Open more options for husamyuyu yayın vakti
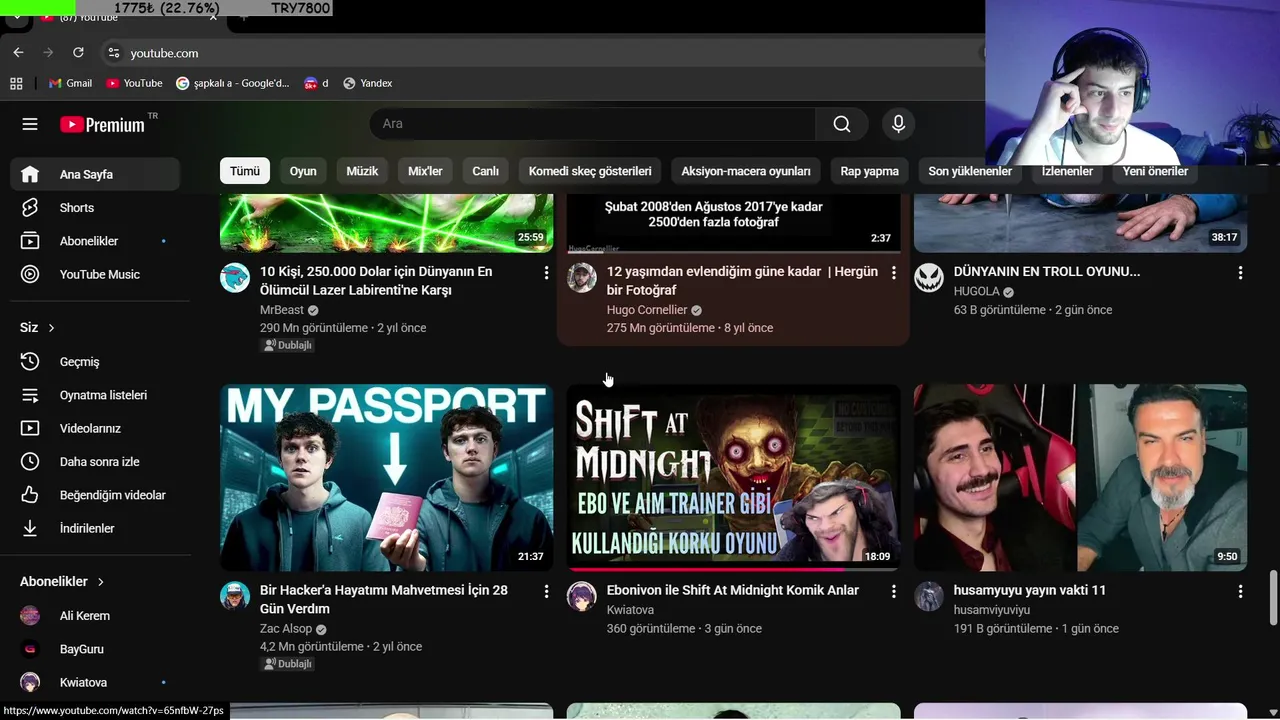Screen dimensions: 1280x720 click(x=1240, y=591)
